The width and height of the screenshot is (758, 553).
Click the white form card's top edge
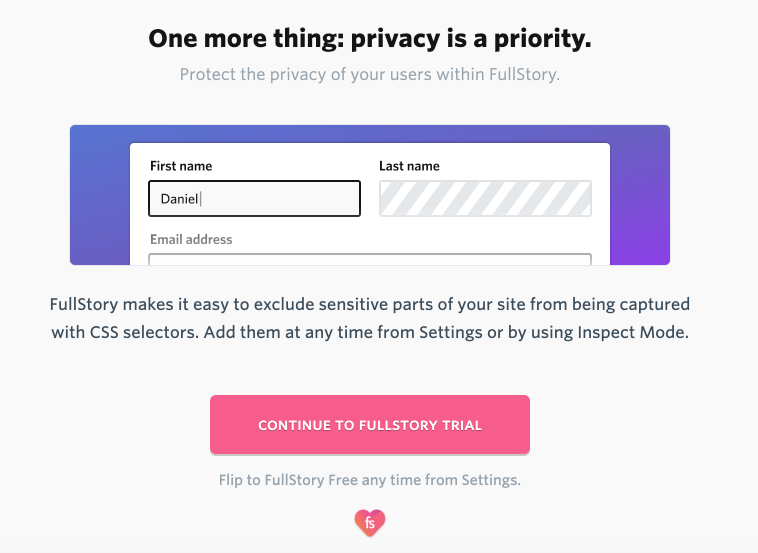370,144
